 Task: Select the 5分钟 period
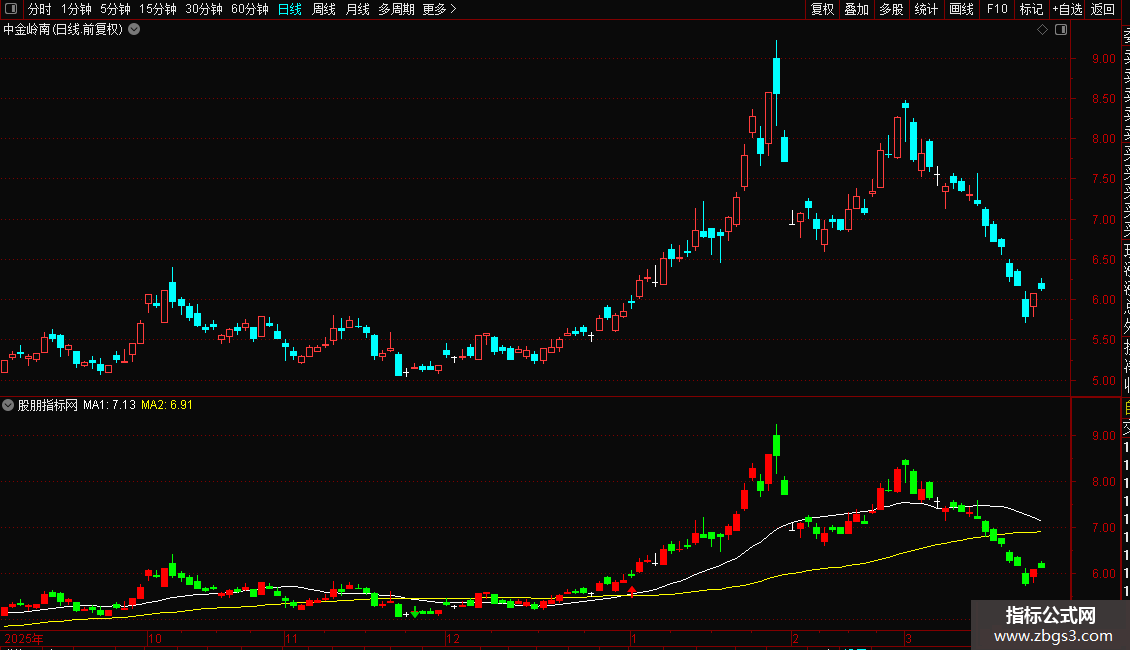point(115,9)
